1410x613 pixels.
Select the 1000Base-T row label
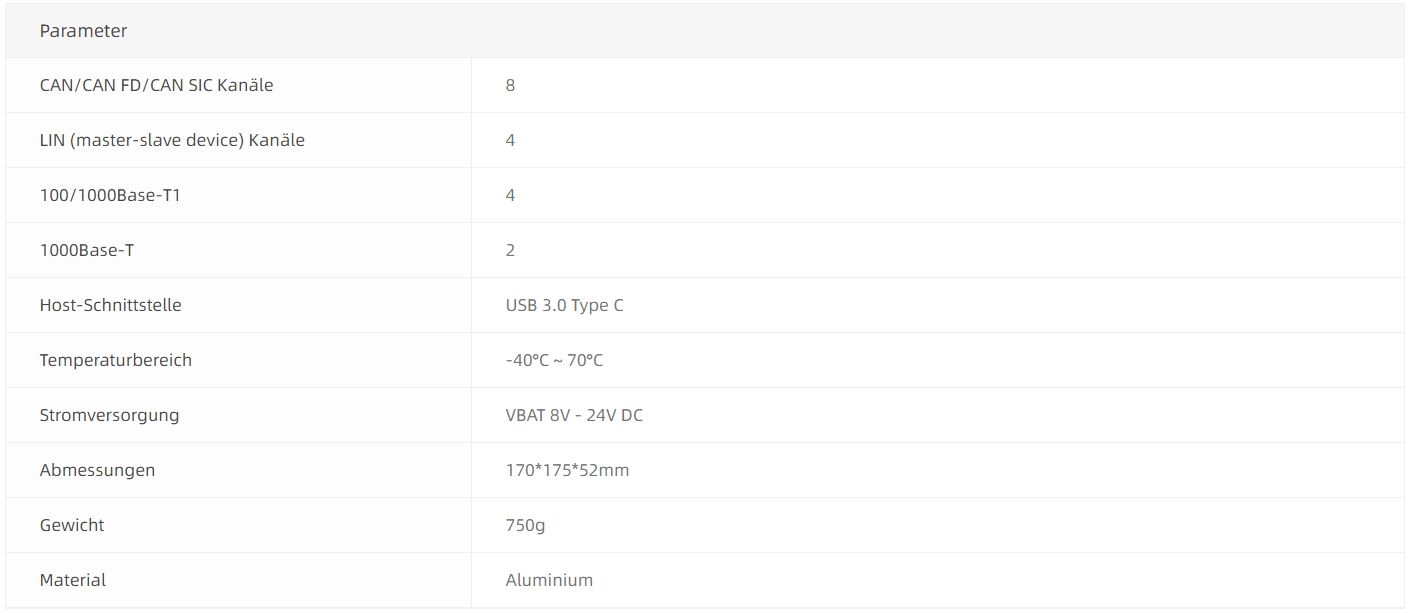[x=87, y=250]
